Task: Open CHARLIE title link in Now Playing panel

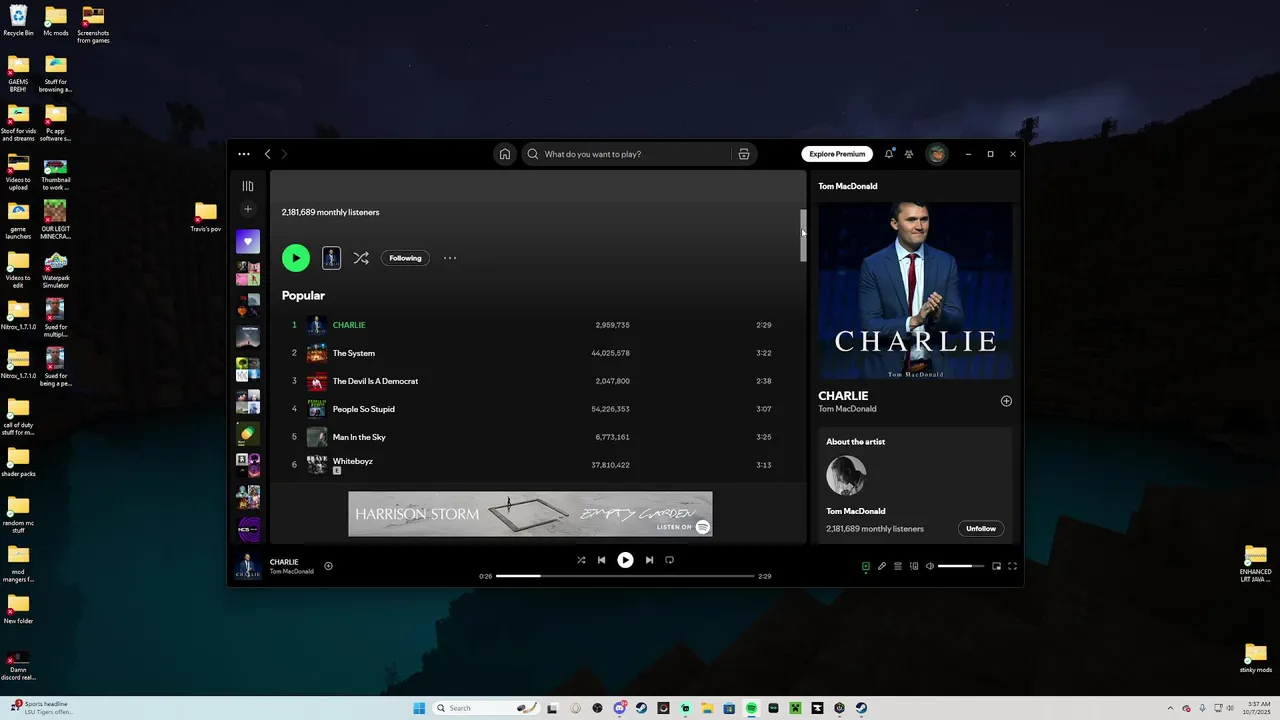Action: pyautogui.click(x=843, y=396)
